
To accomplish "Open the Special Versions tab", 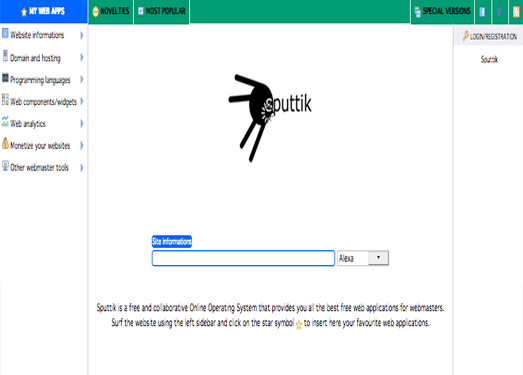I will click(443, 12).
